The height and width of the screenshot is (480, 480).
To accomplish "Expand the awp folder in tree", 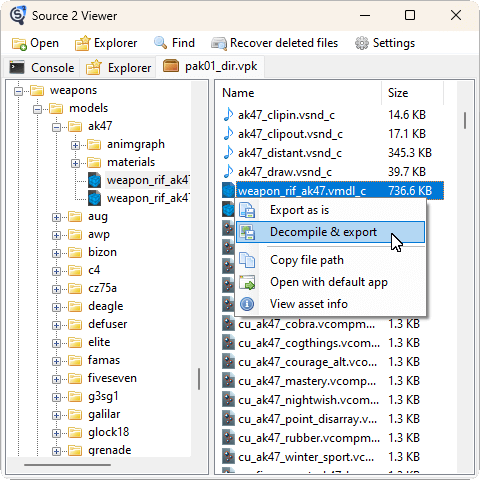I will (56, 235).
